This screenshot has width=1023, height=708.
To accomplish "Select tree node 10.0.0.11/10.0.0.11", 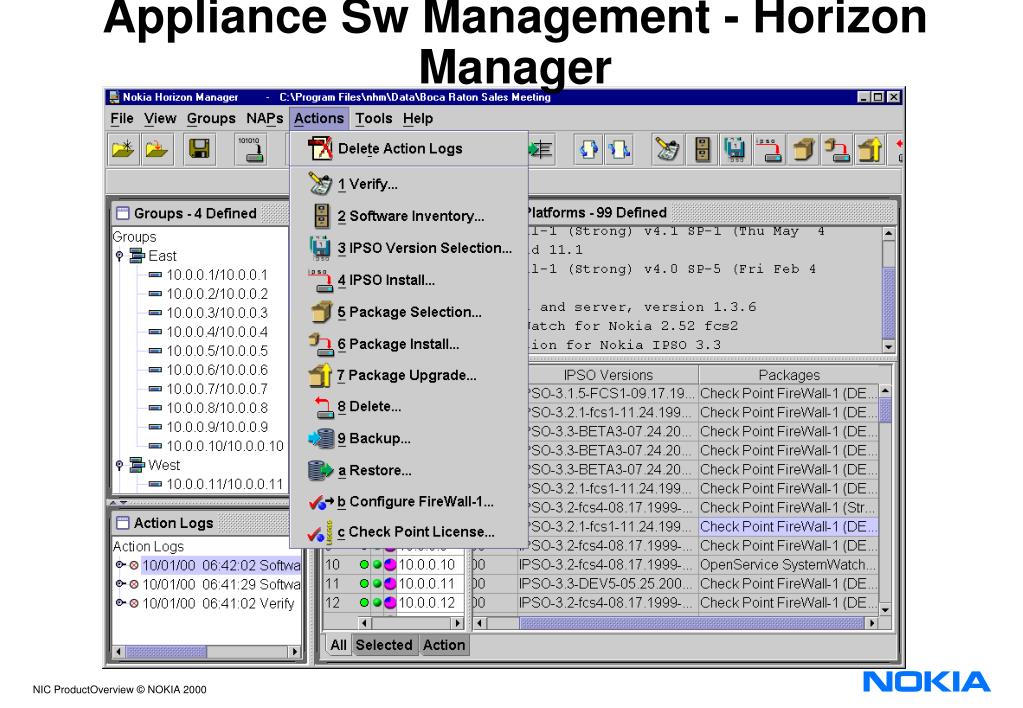I will [x=224, y=484].
